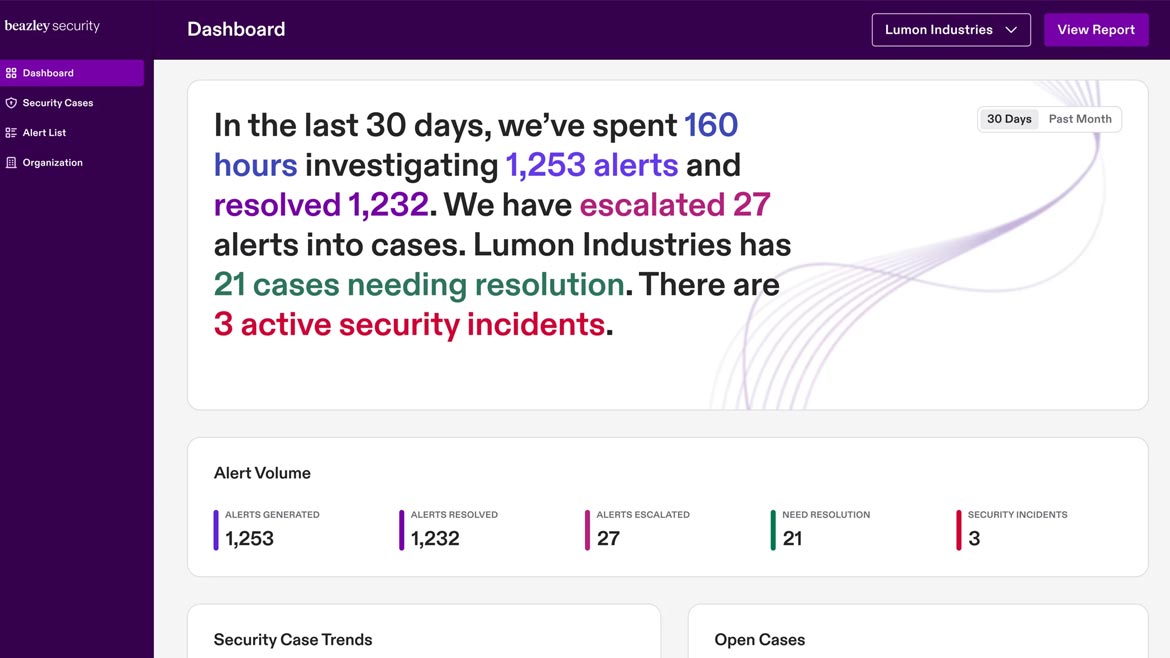This screenshot has height=658, width=1170.
Task: Click the beazley security logo
Action: click(52, 26)
